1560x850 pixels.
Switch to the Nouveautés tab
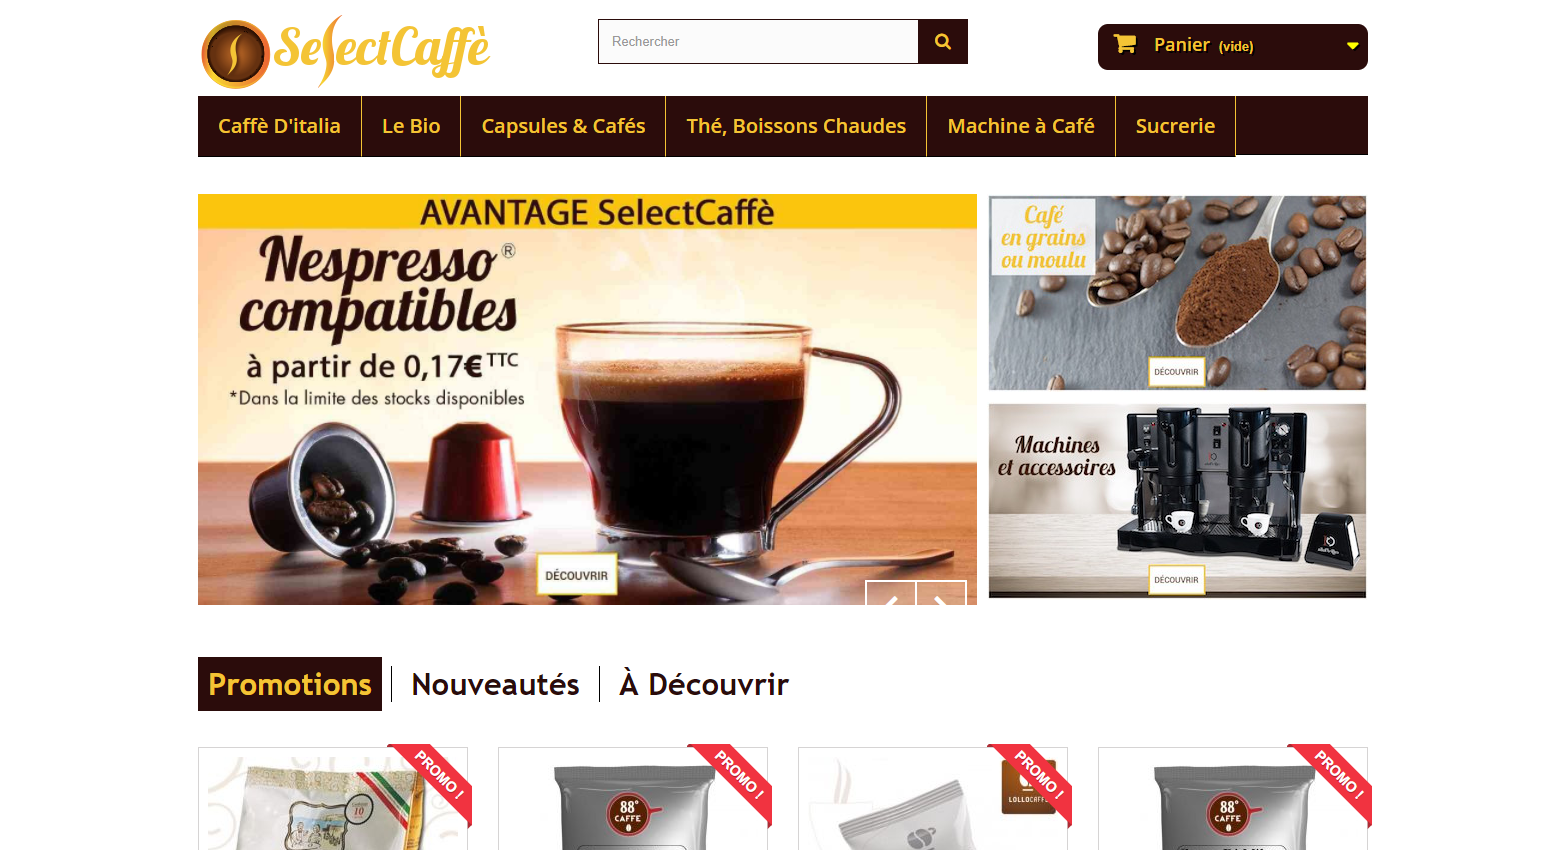pos(495,684)
